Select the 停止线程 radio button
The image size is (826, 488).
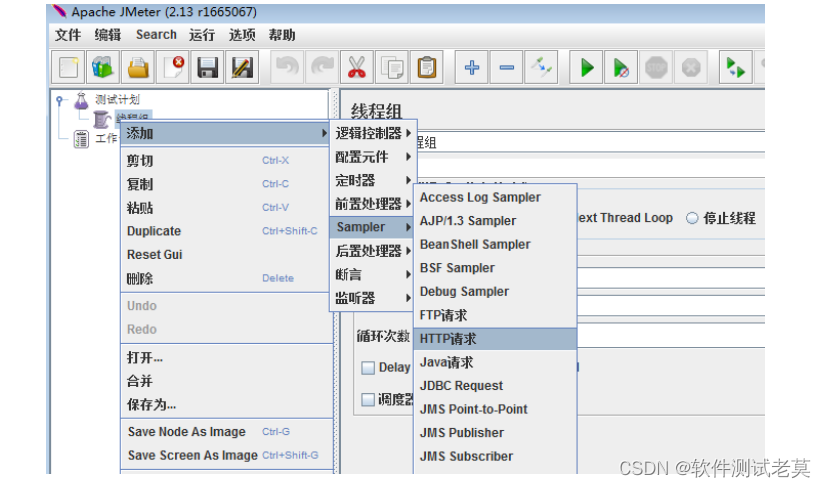point(692,218)
